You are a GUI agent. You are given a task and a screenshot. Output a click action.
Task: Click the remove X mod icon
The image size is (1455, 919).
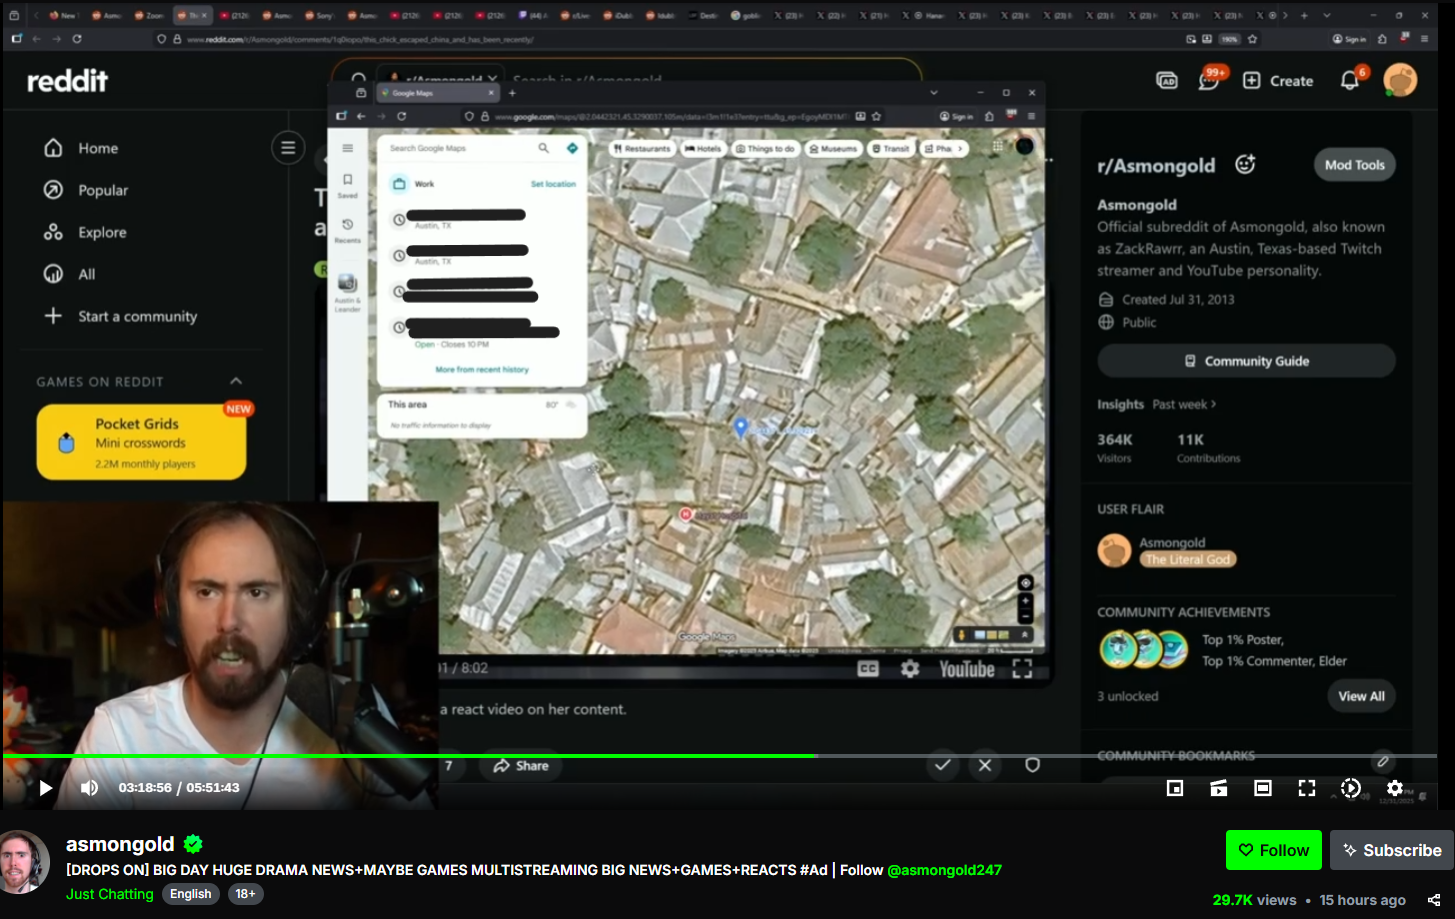(985, 765)
